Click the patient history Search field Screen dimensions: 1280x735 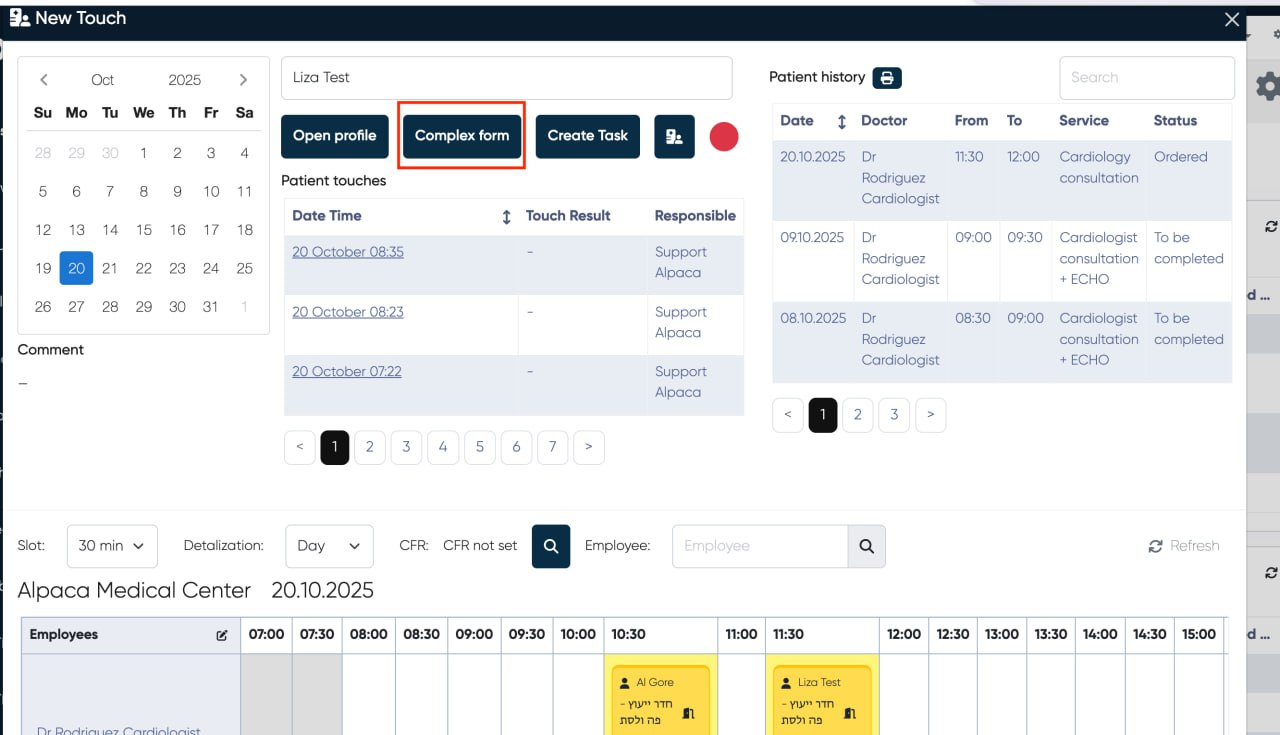pyautogui.click(x=1146, y=78)
